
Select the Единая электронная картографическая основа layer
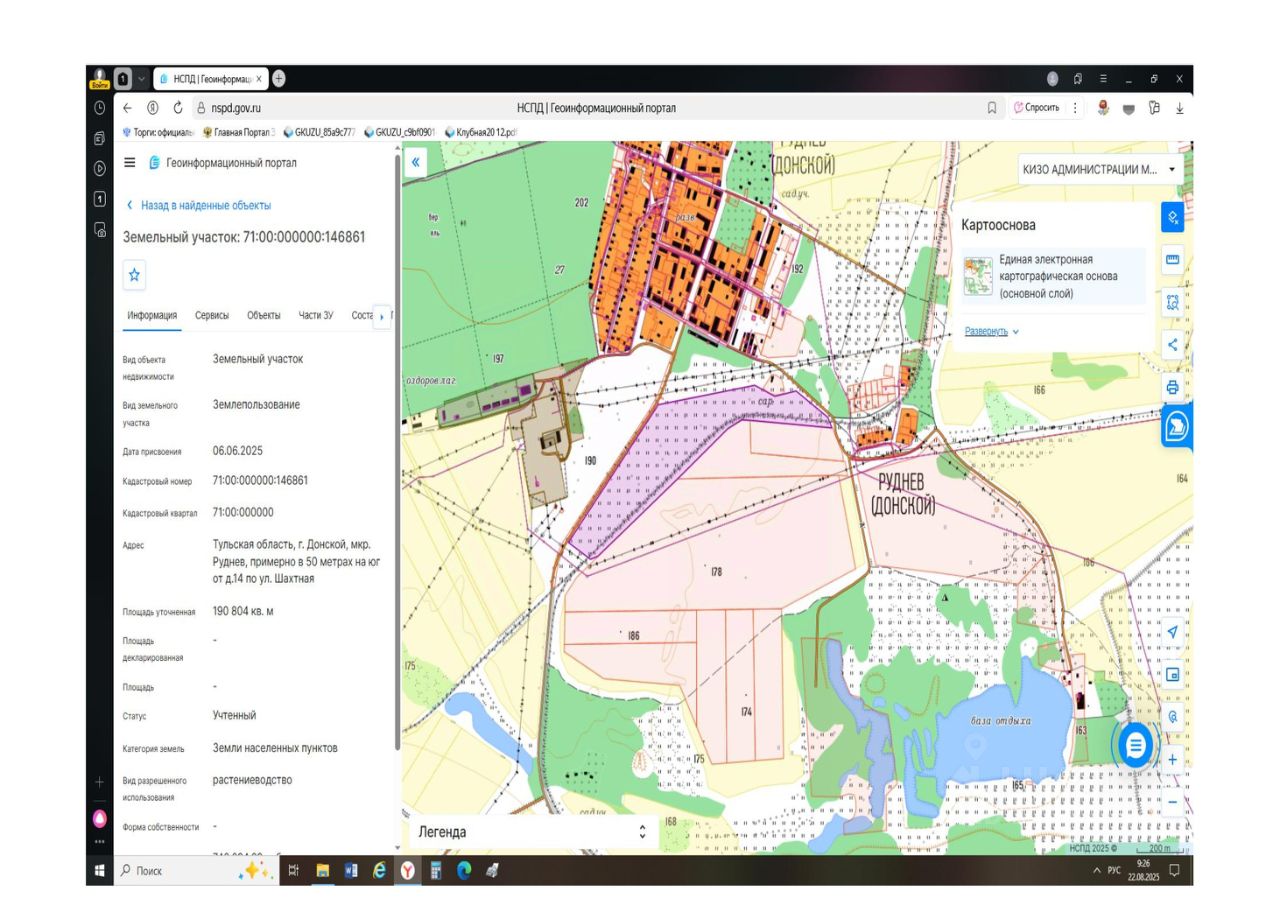(x=1051, y=276)
